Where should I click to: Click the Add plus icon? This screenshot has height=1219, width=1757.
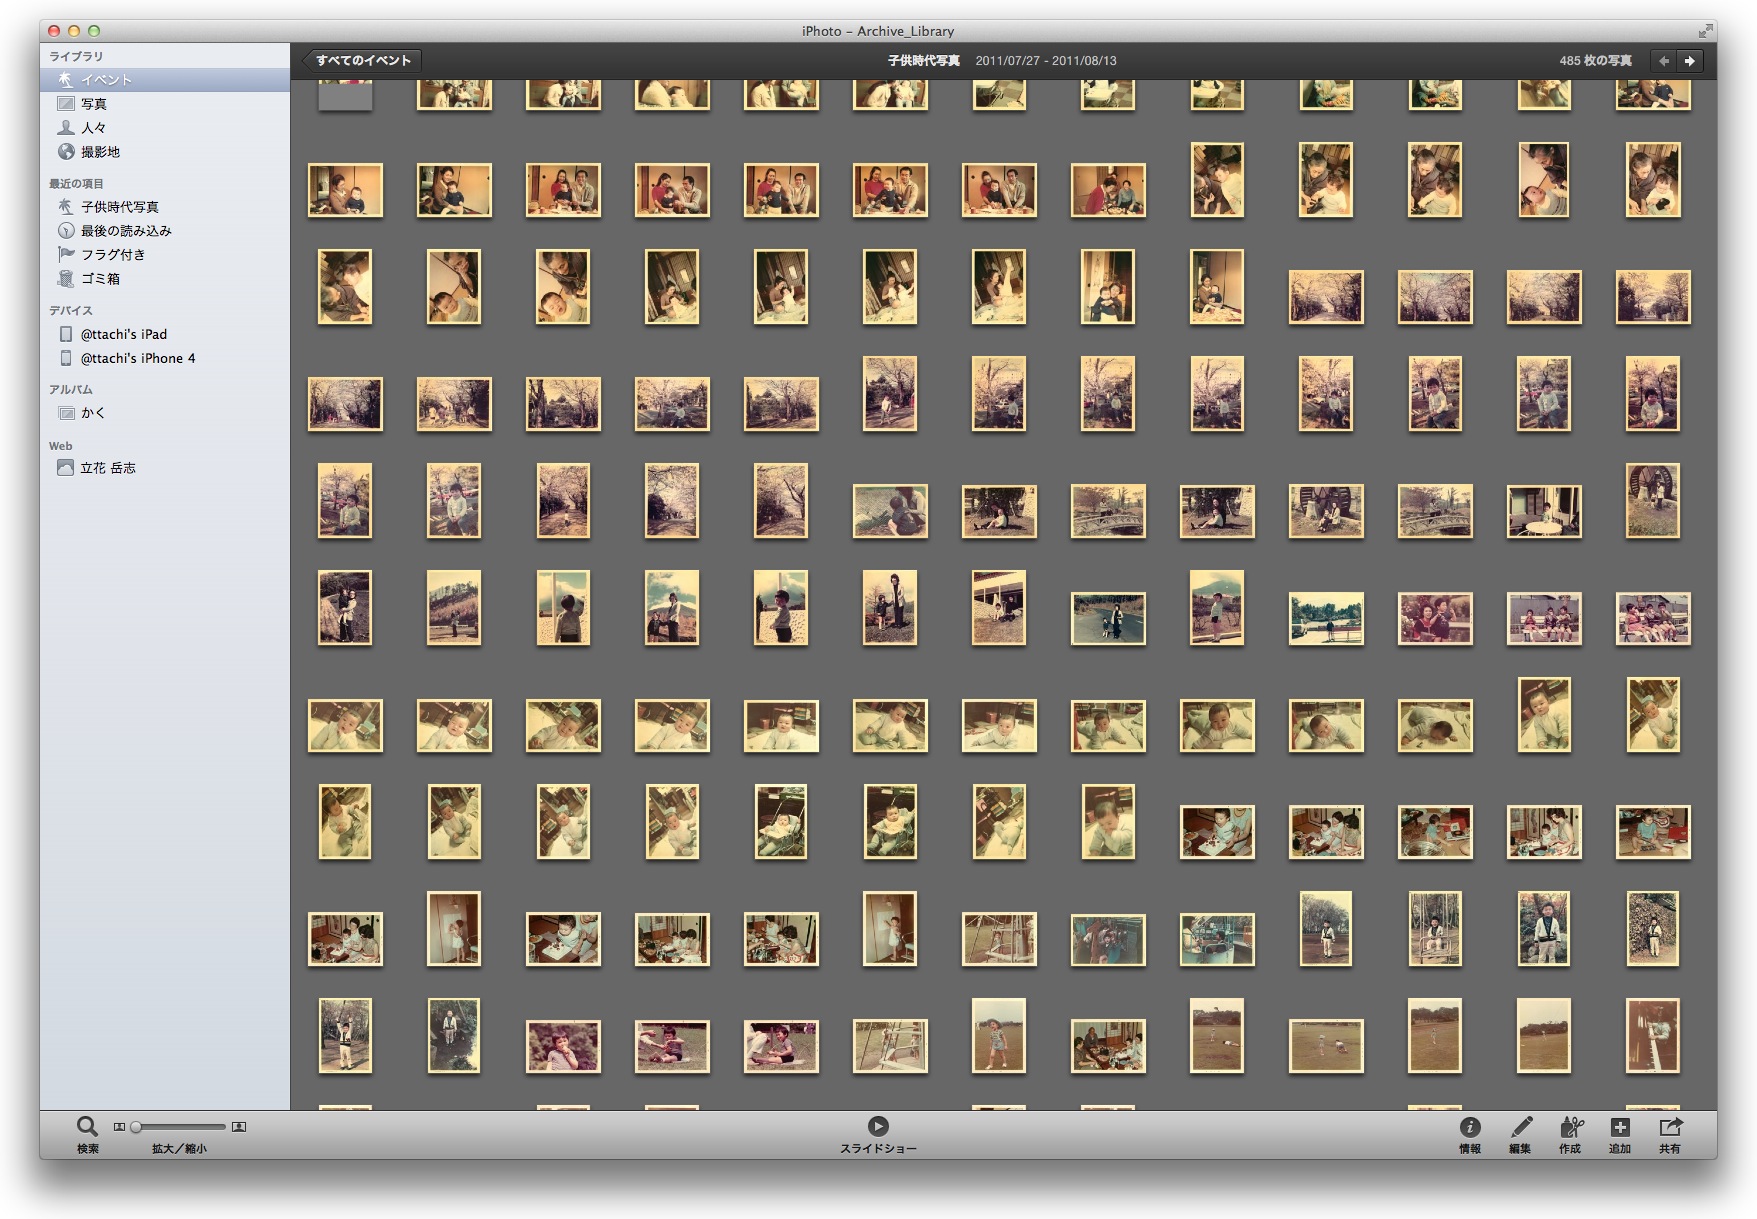pyautogui.click(x=1619, y=1127)
